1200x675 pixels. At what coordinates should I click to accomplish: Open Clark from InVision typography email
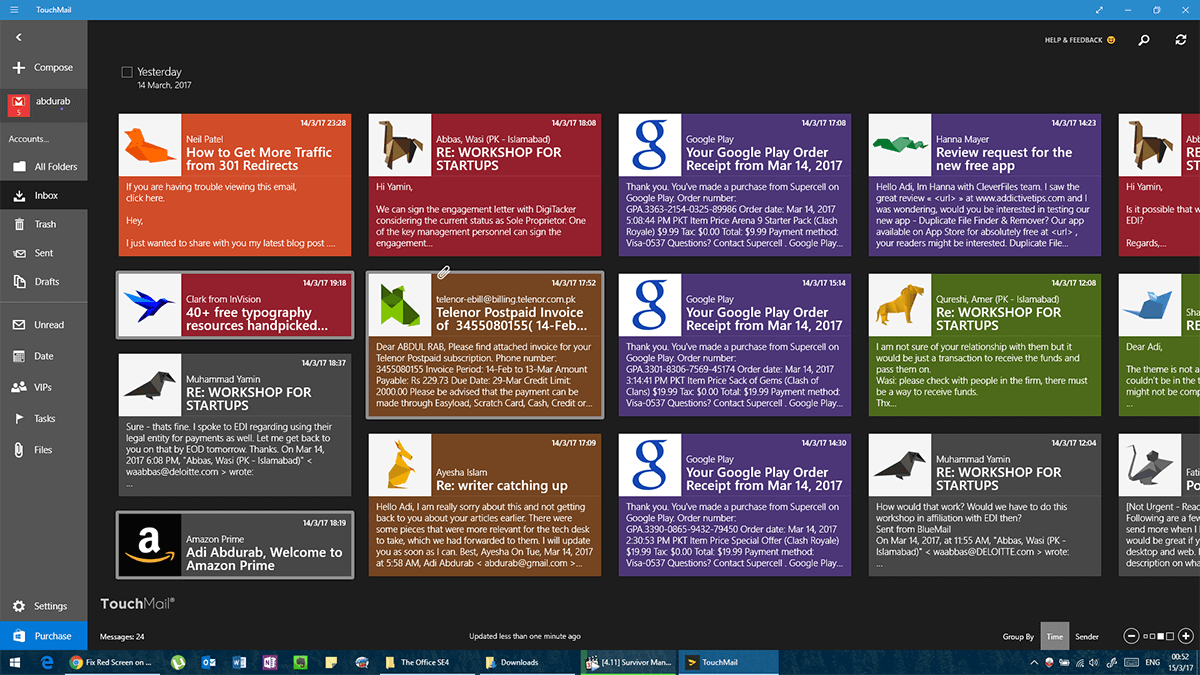coord(235,304)
